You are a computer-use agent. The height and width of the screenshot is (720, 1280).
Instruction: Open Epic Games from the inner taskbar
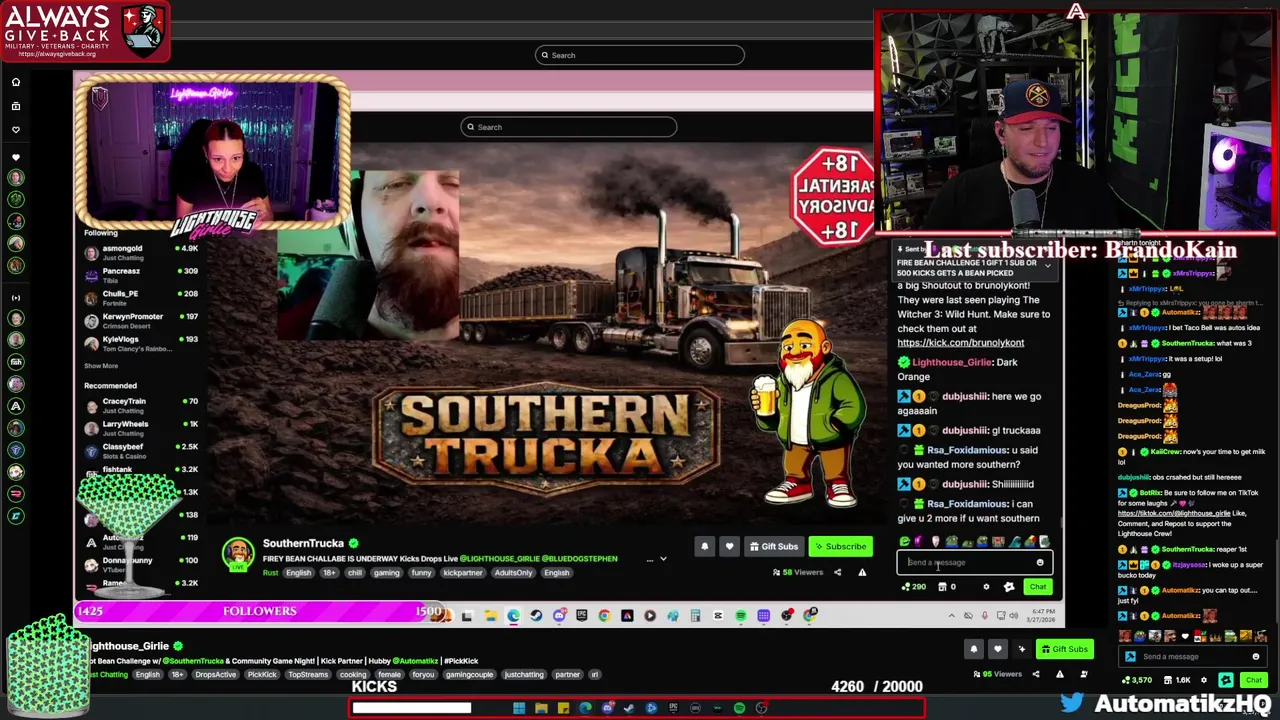click(x=581, y=615)
